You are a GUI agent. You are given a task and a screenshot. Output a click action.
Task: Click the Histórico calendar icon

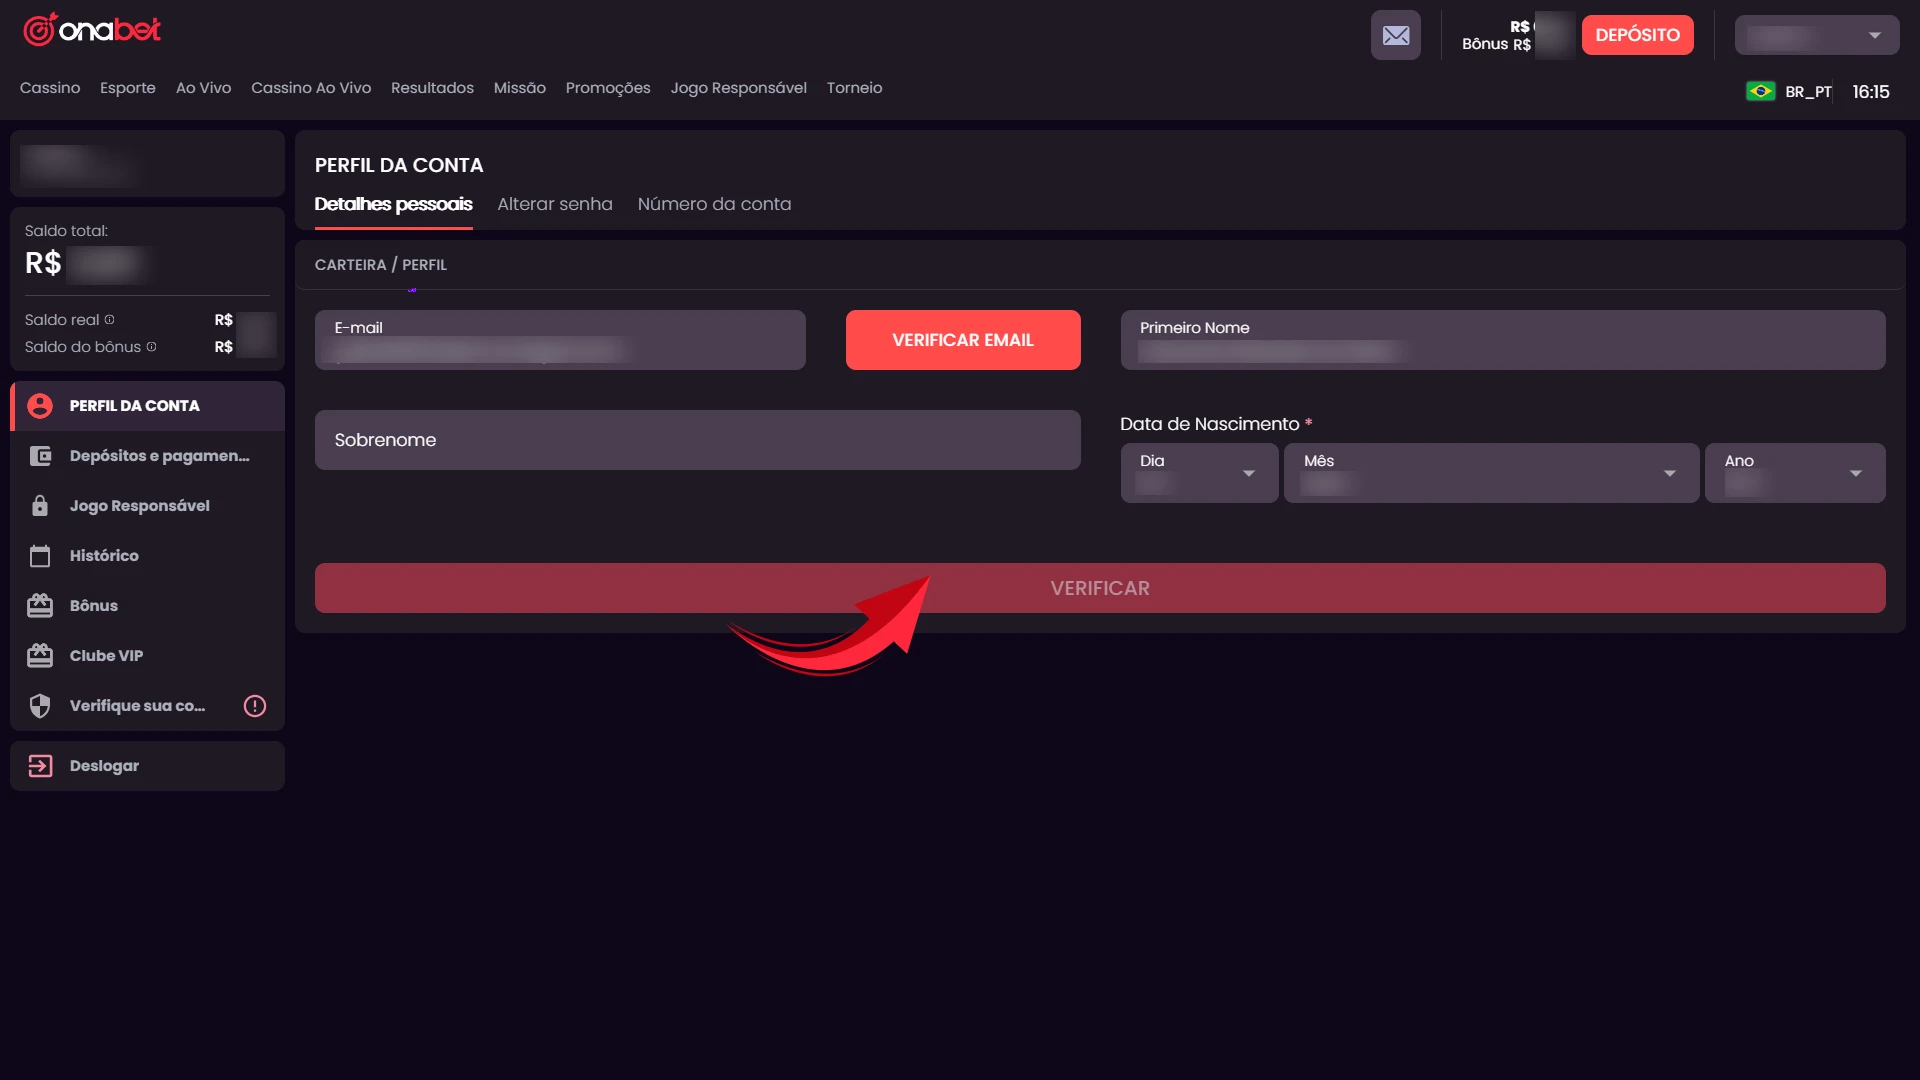point(40,556)
